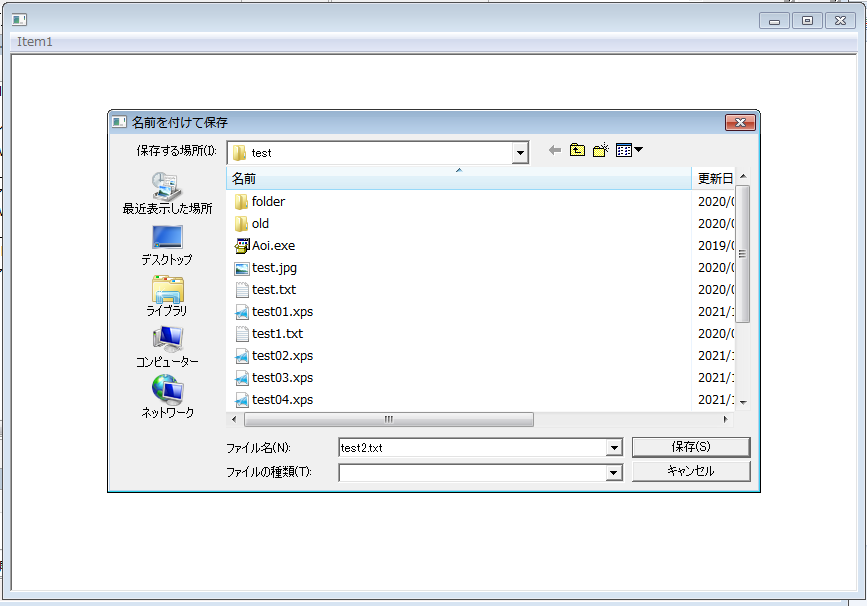The height and width of the screenshot is (606, 867).
Task: Select the 'old' folder icon
Action: click(x=241, y=224)
